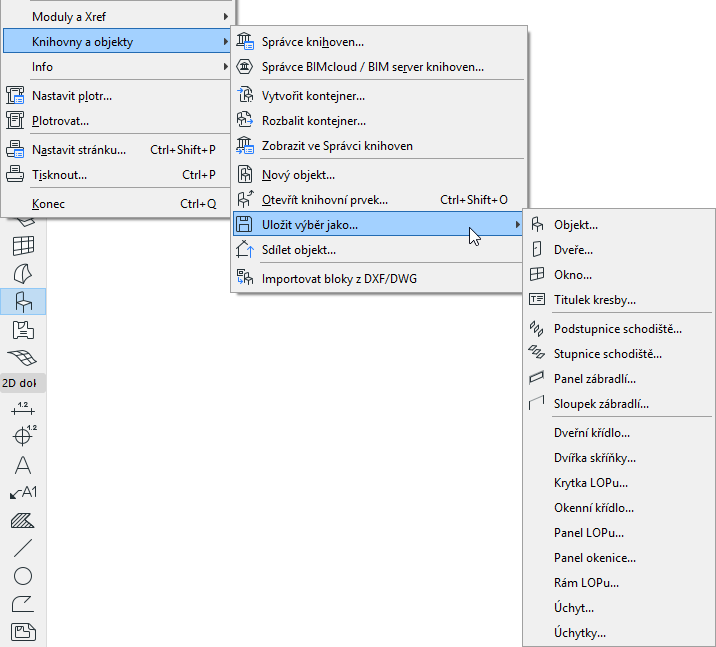Click the Nastavit plotr plotter icon

[x=15, y=95]
